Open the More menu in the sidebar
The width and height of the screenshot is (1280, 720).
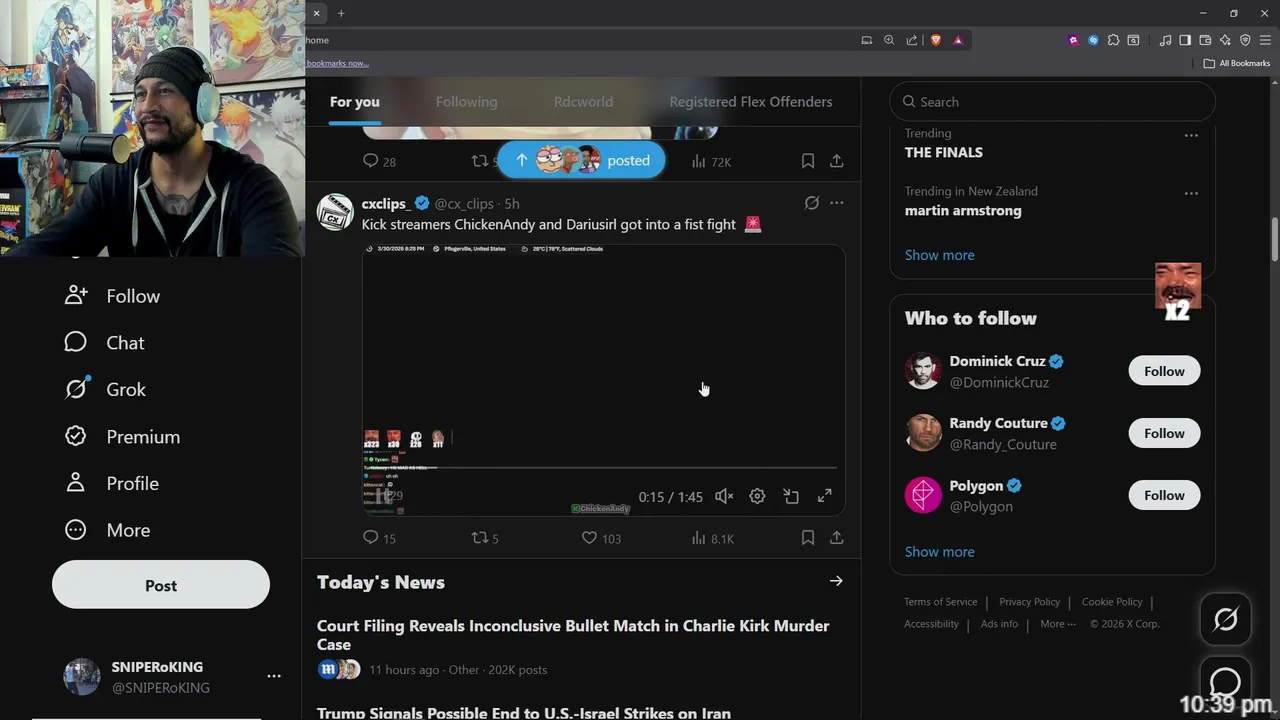(107, 530)
